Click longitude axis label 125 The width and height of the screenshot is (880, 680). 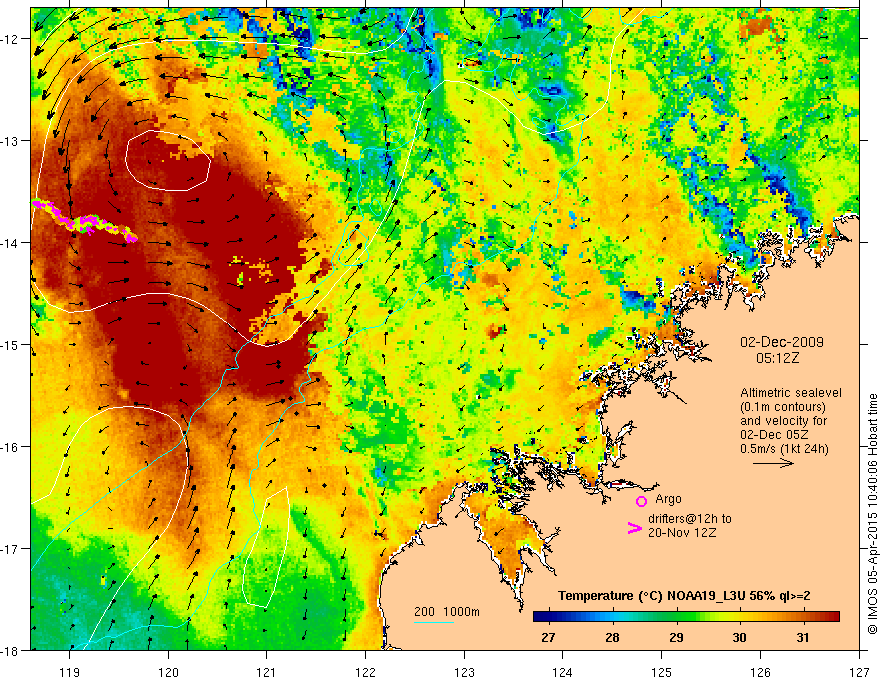[662, 672]
